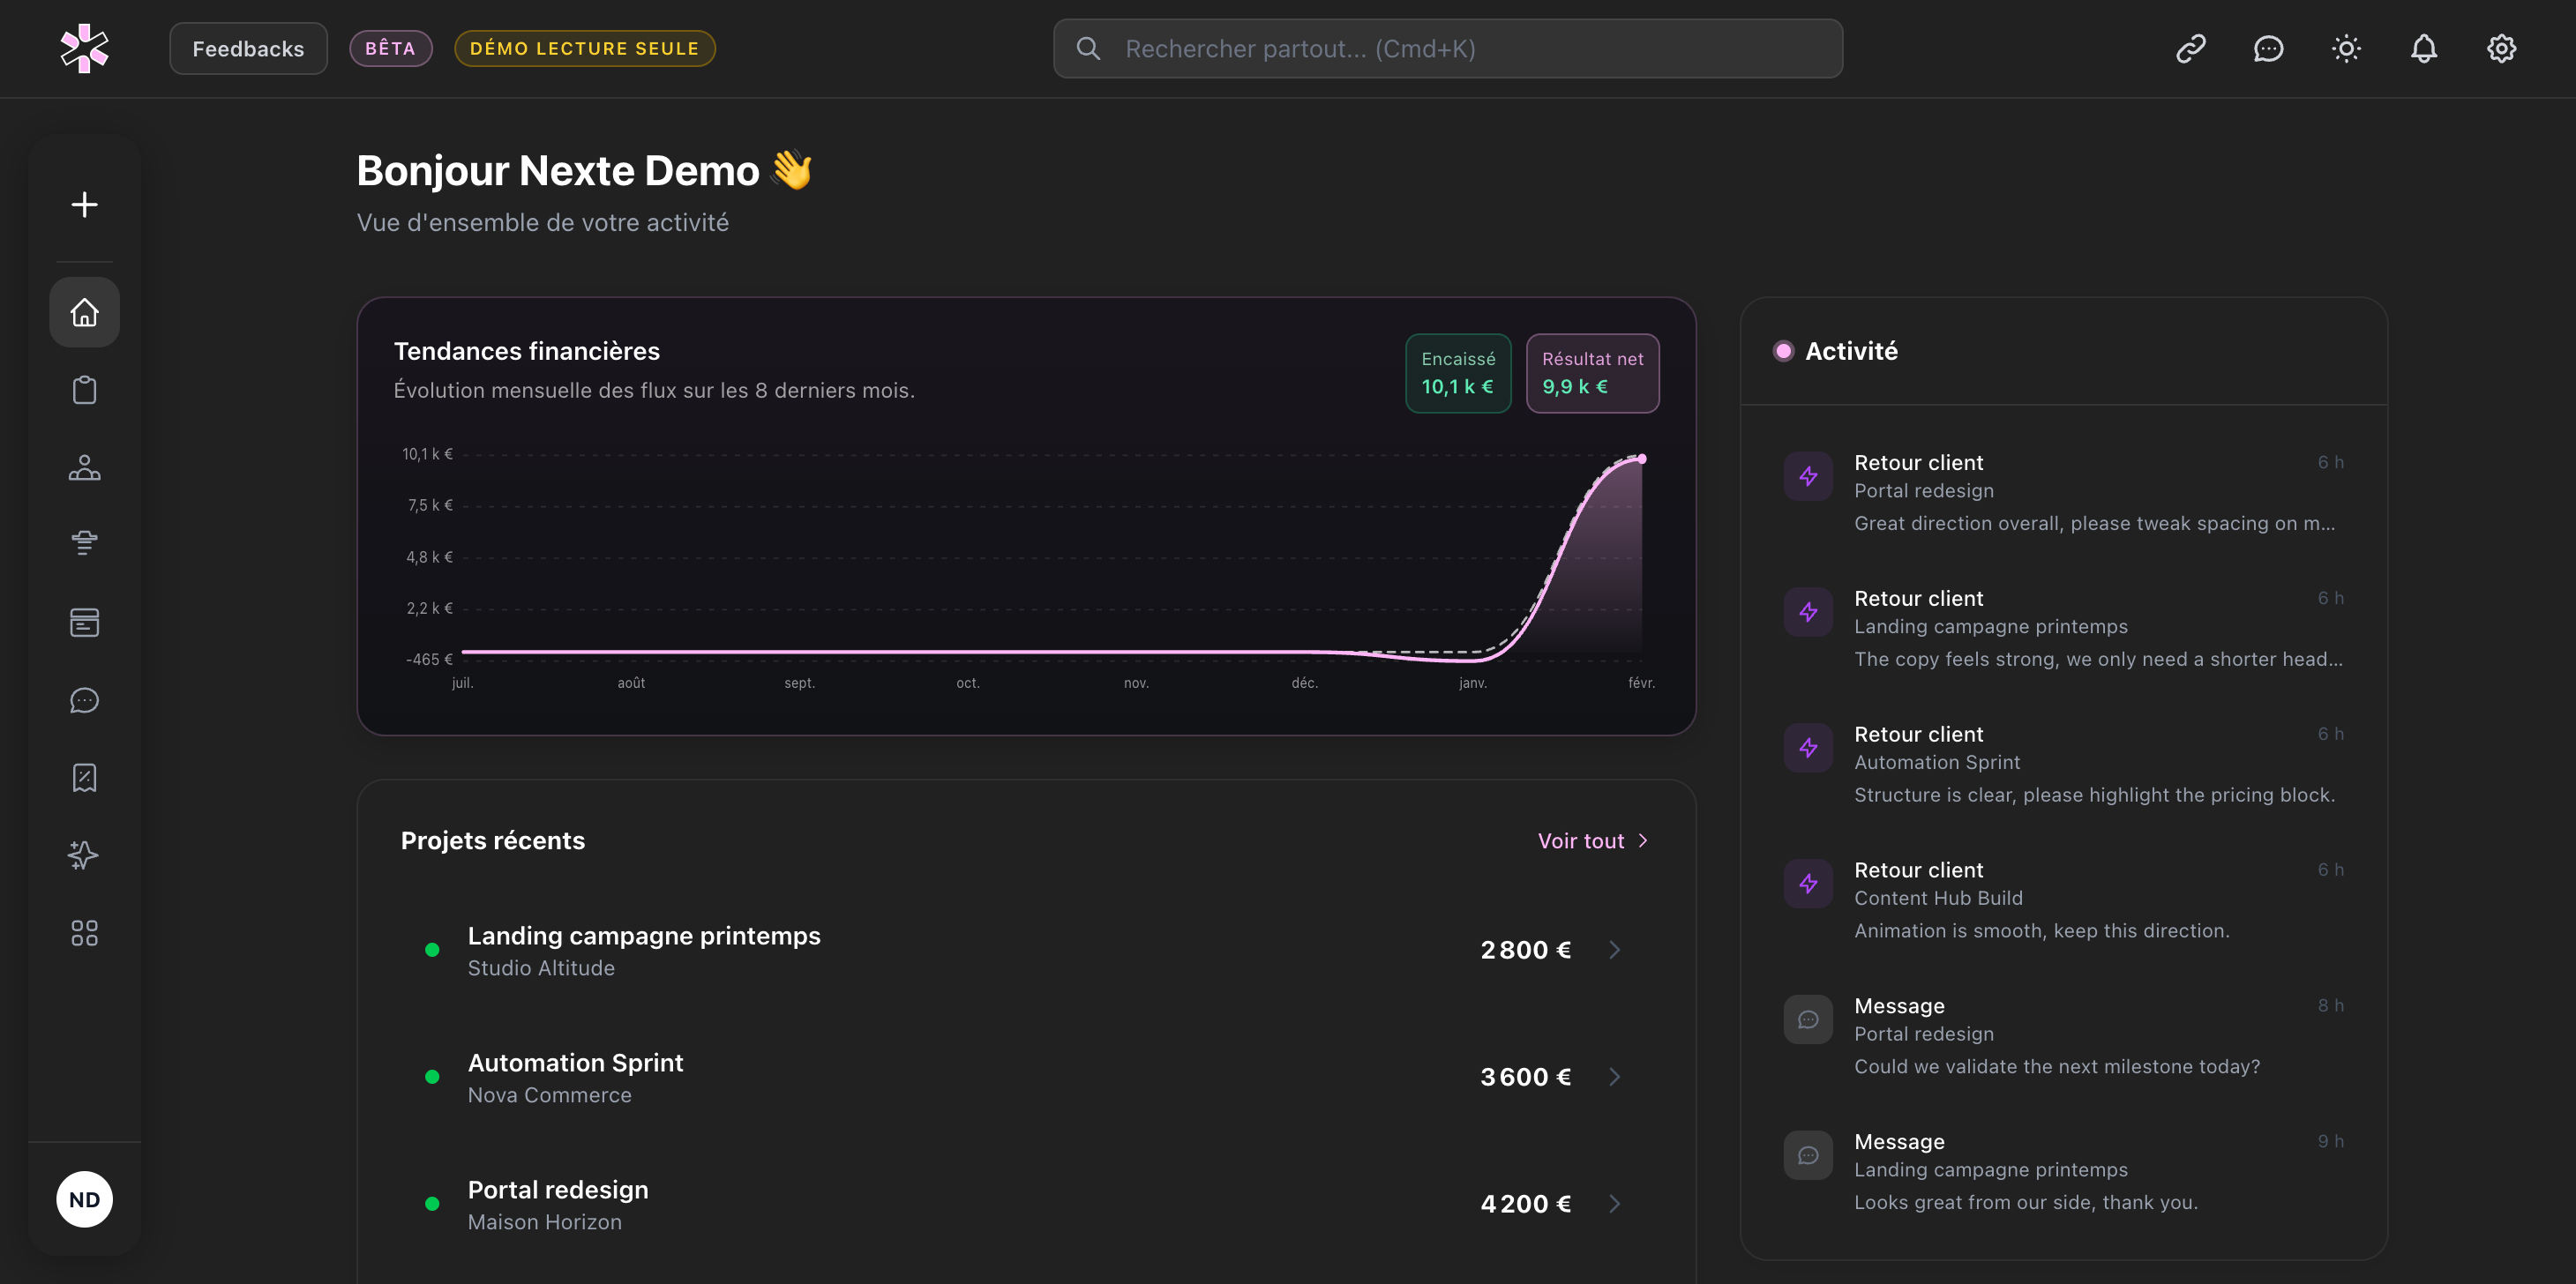Toggle light theme with sun icon
Image resolution: width=2576 pixels, height=1284 pixels.
(2345, 49)
